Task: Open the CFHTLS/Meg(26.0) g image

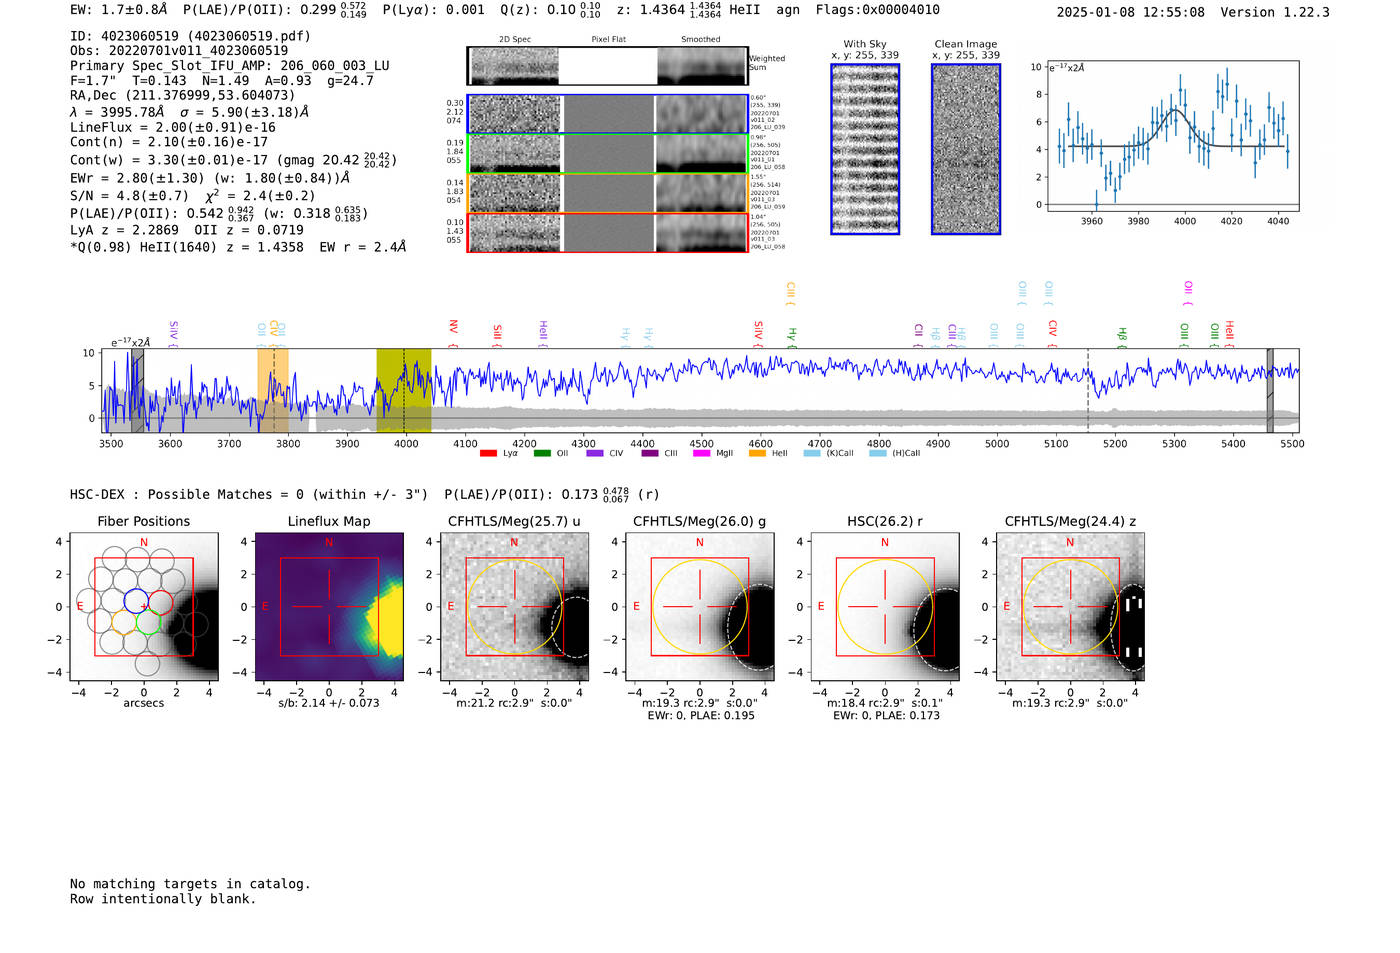Action: (x=700, y=607)
